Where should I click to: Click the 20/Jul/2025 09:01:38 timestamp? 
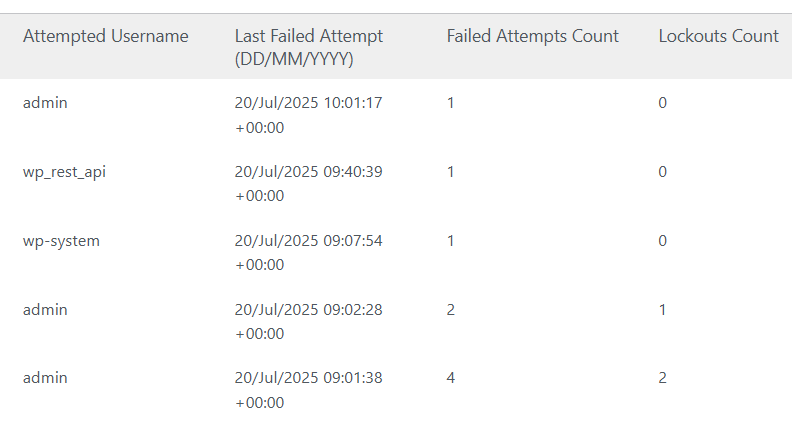[309, 390]
